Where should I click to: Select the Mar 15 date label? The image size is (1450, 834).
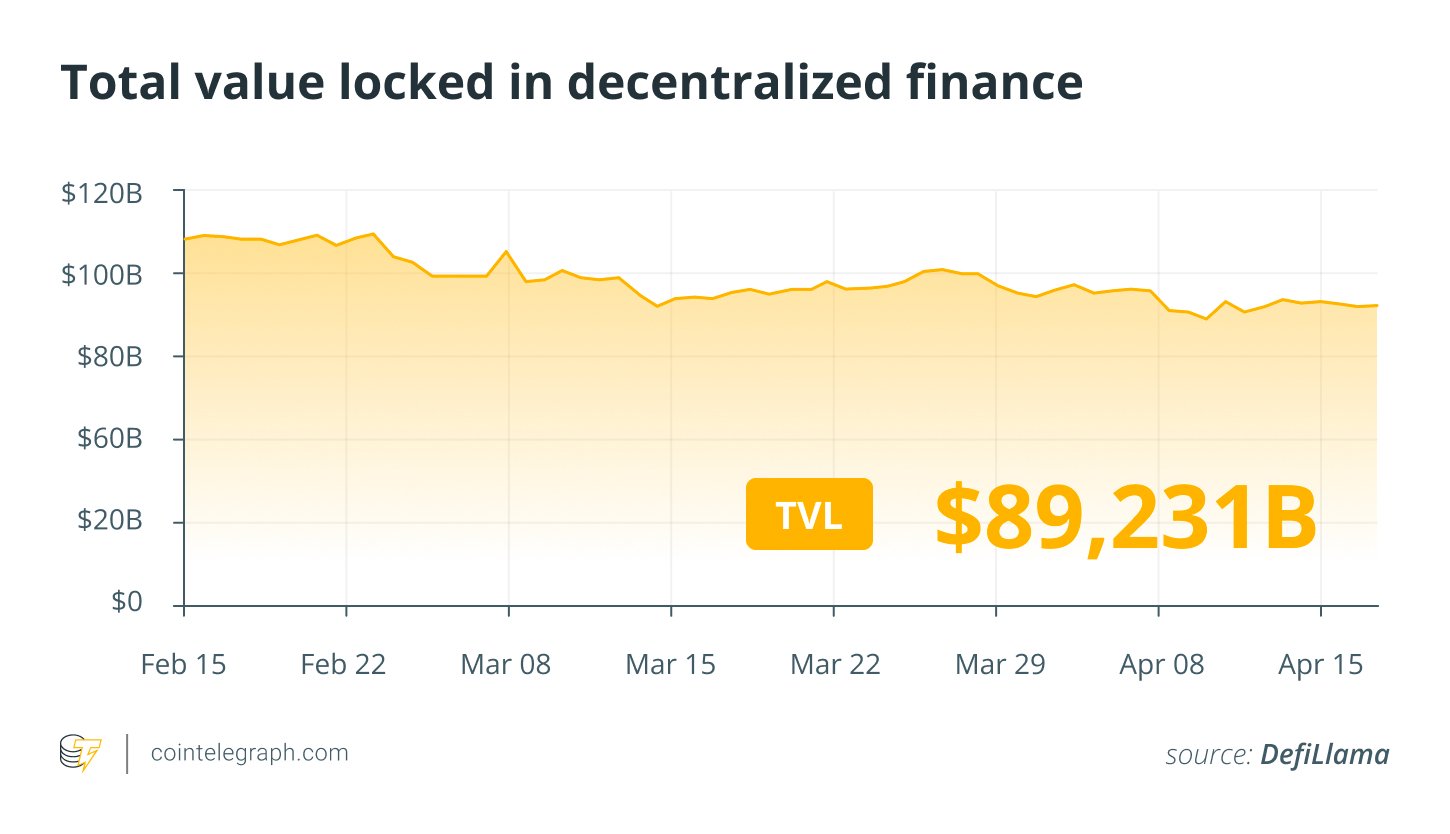[x=670, y=664]
